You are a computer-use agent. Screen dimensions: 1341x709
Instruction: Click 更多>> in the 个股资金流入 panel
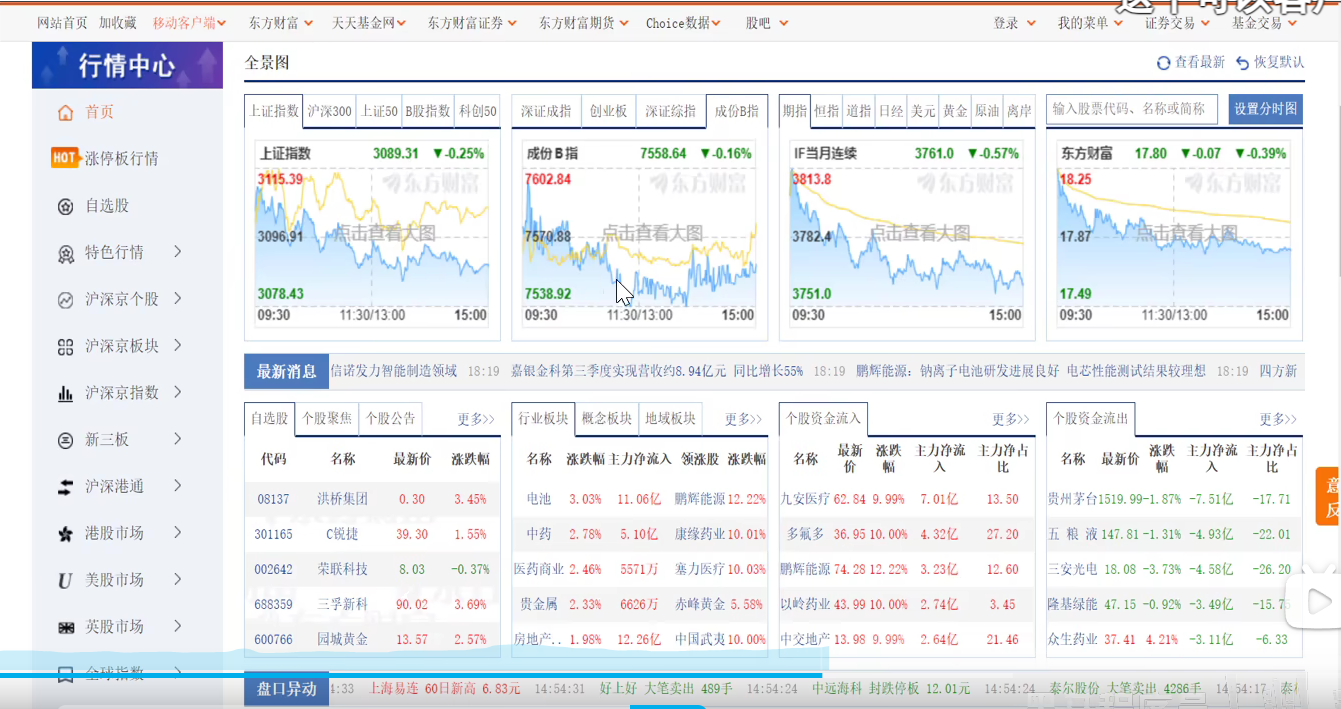tap(1011, 419)
